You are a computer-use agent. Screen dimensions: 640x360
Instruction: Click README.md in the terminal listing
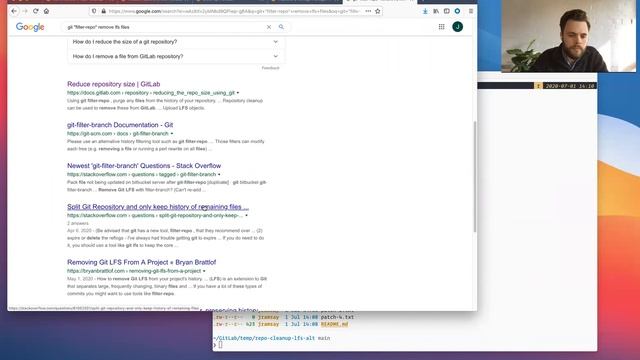(x=334, y=324)
